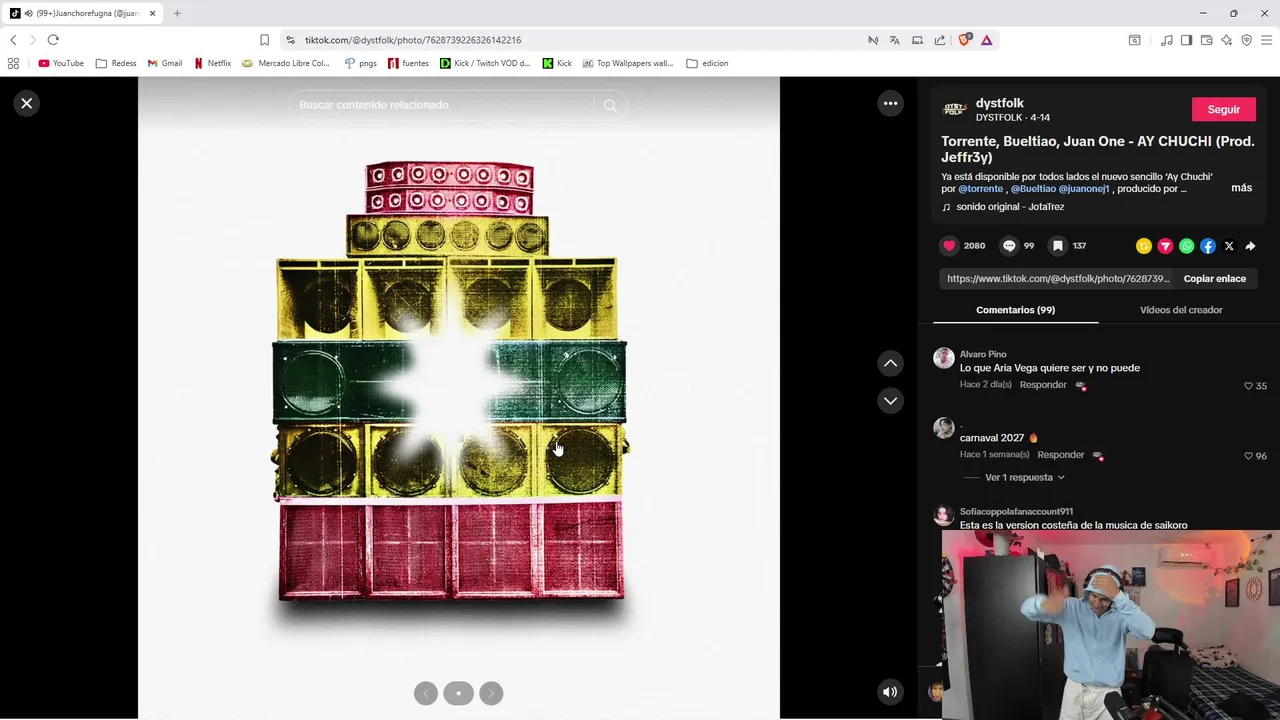
Task: Open the three-dot more options menu
Action: pyautogui.click(x=890, y=103)
